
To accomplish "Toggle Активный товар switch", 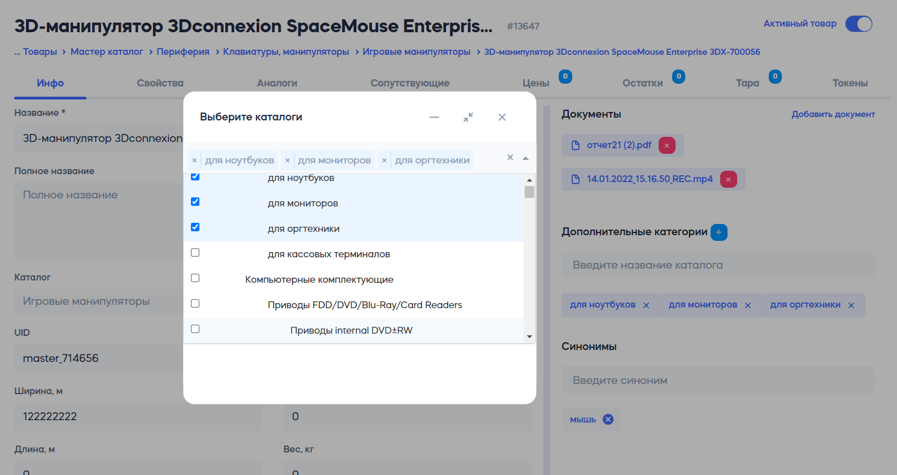I will point(859,24).
